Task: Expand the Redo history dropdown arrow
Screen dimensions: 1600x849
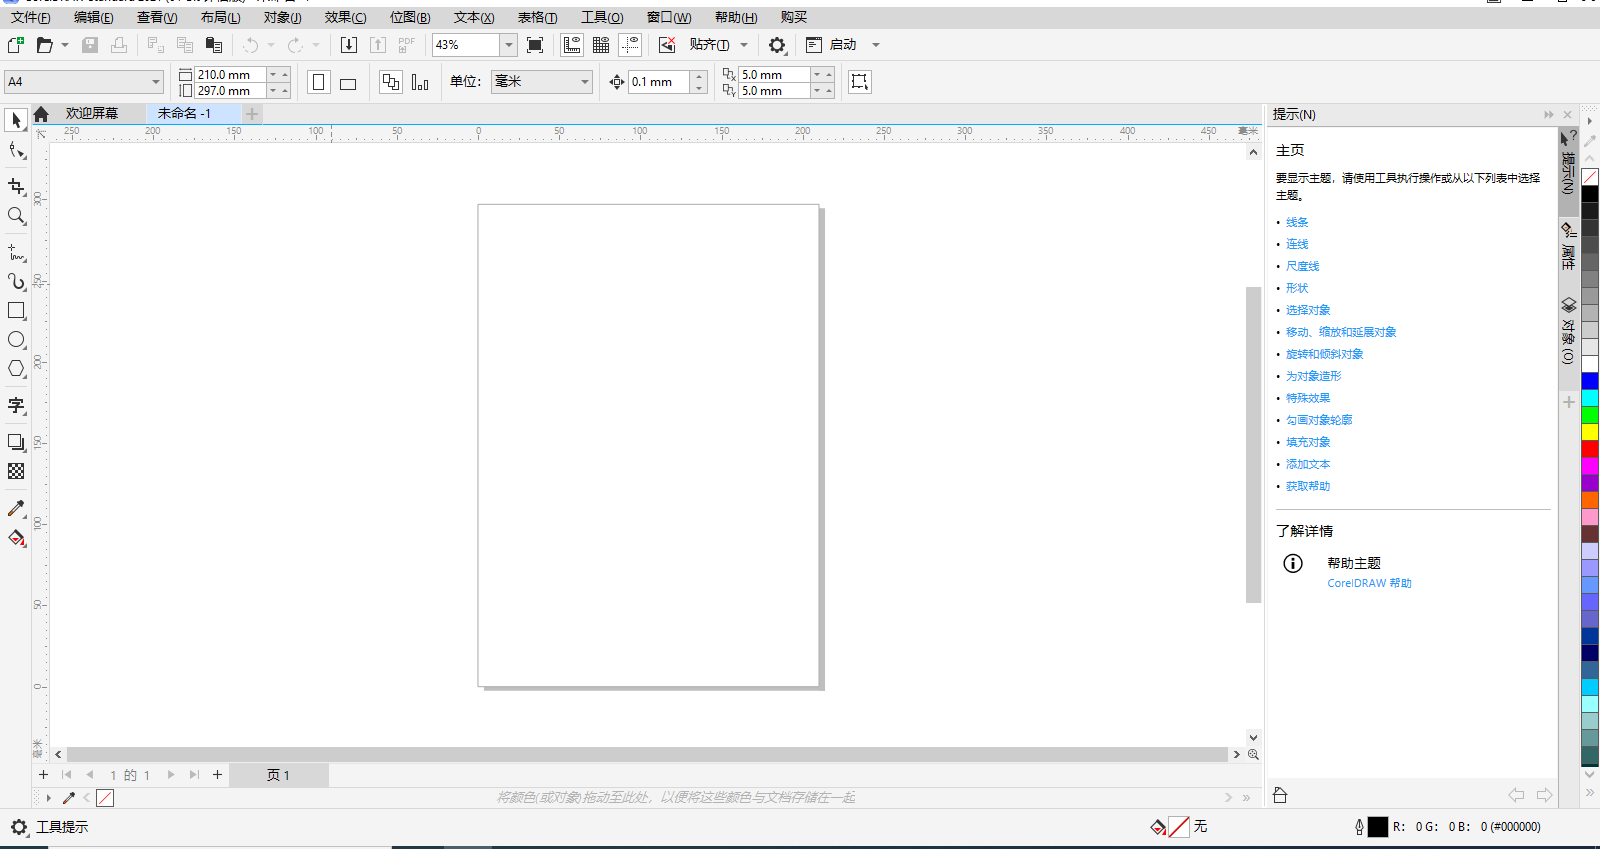Action: coord(316,45)
